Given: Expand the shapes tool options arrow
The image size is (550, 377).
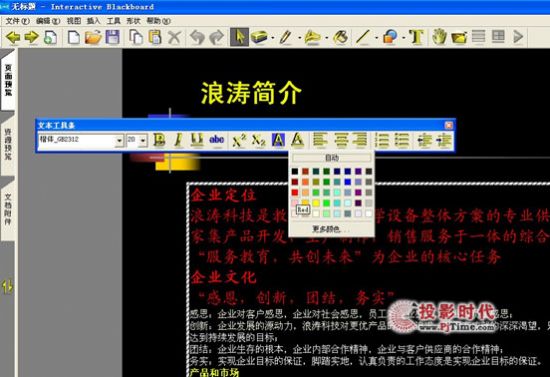Looking at the screenshot, I should (403, 38).
